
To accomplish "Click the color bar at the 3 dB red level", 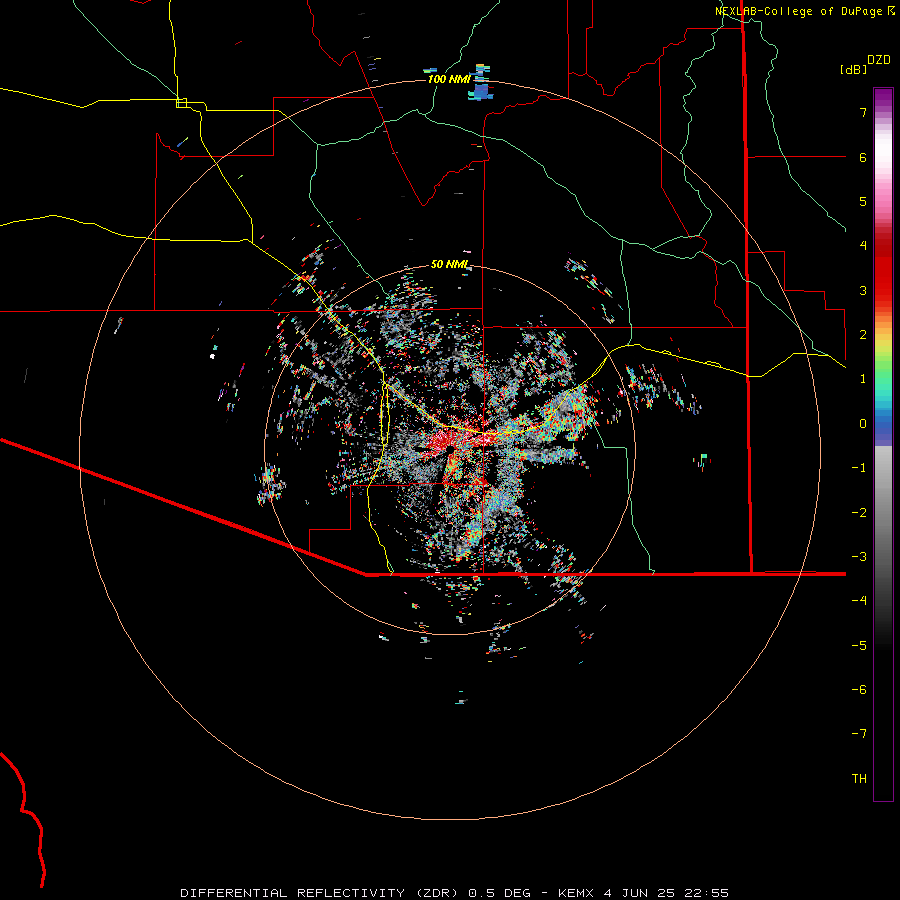I will (x=883, y=290).
